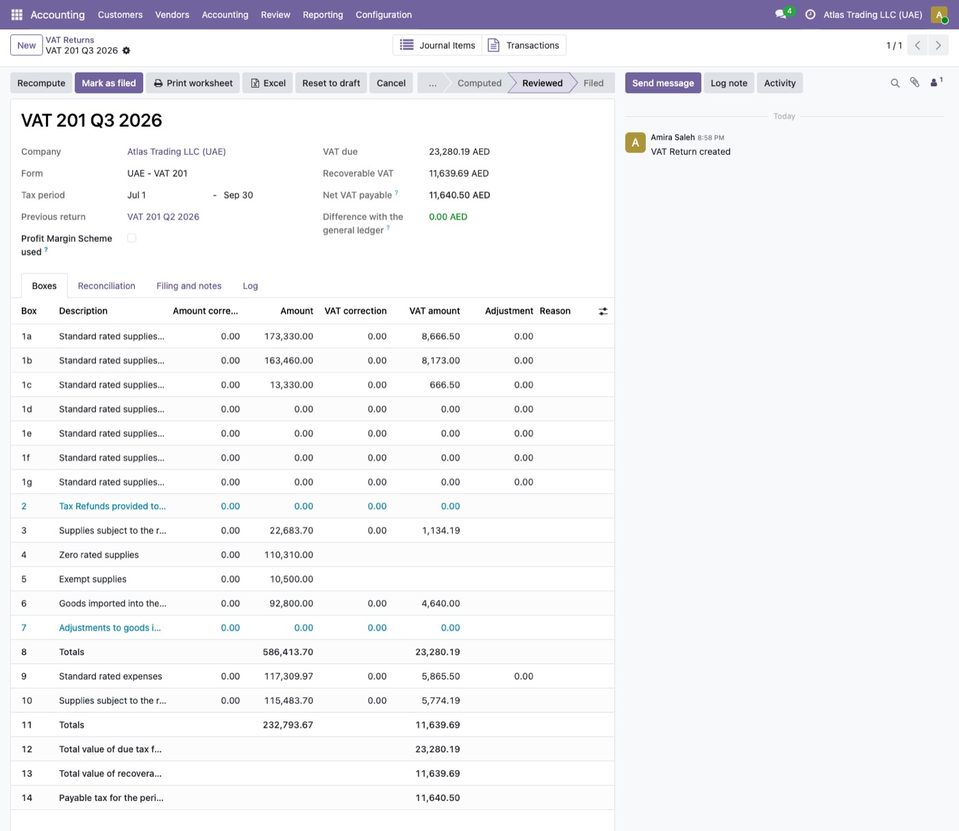Image resolution: width=959 pixels, height=831 pixels.
Task: Click the Log note button
Action: click(x=729, y=83)
